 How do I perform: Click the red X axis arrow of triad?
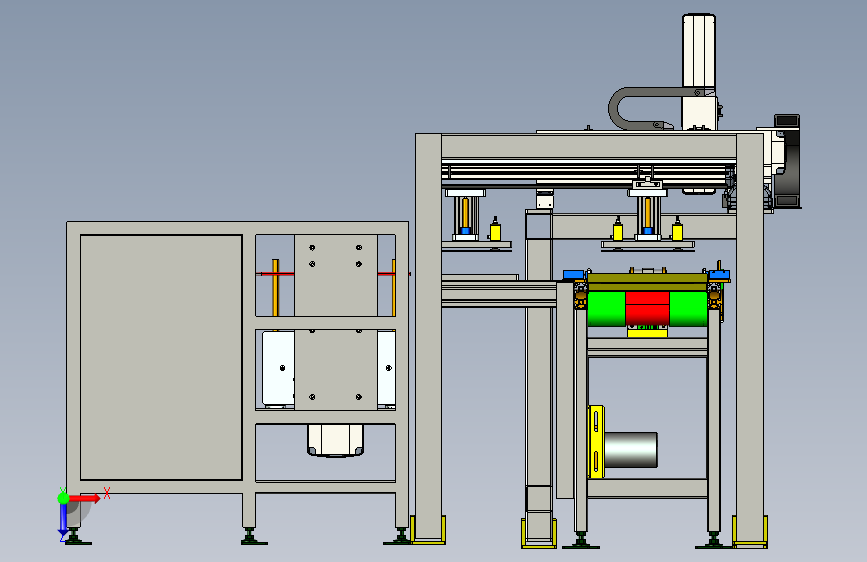pyautogui.click(x=85, y=498)
